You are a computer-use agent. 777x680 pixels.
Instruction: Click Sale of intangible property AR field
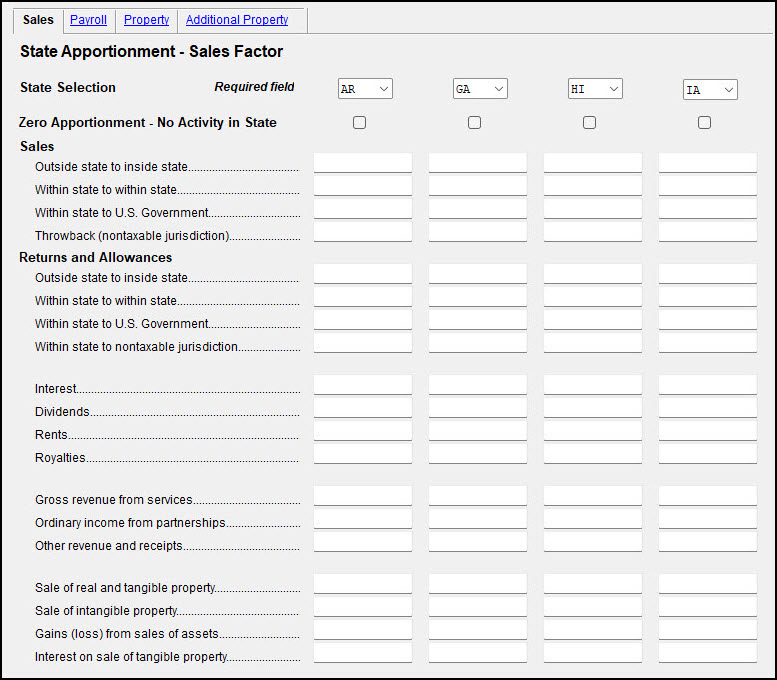click(363, 607)
